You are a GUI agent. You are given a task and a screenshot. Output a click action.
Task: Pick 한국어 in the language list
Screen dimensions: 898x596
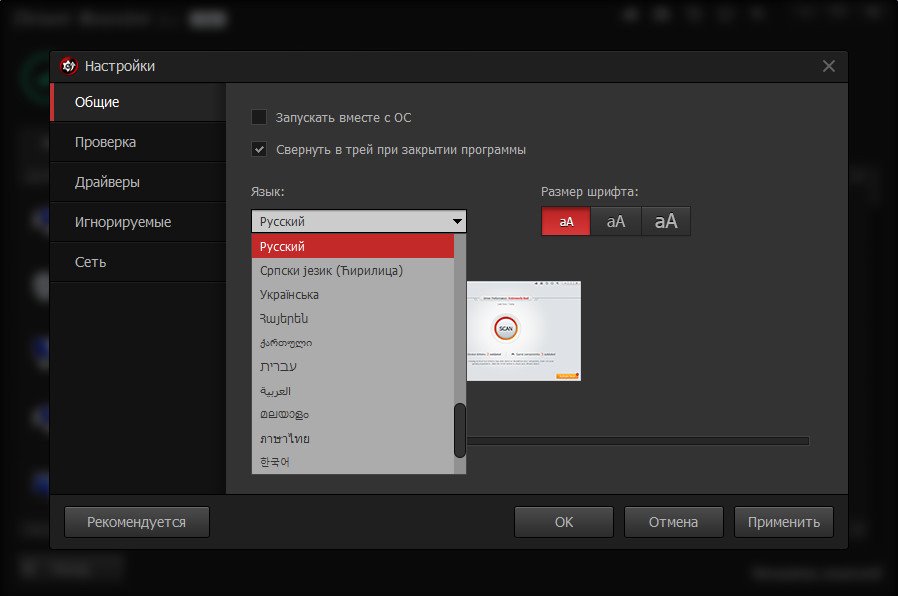274,462
